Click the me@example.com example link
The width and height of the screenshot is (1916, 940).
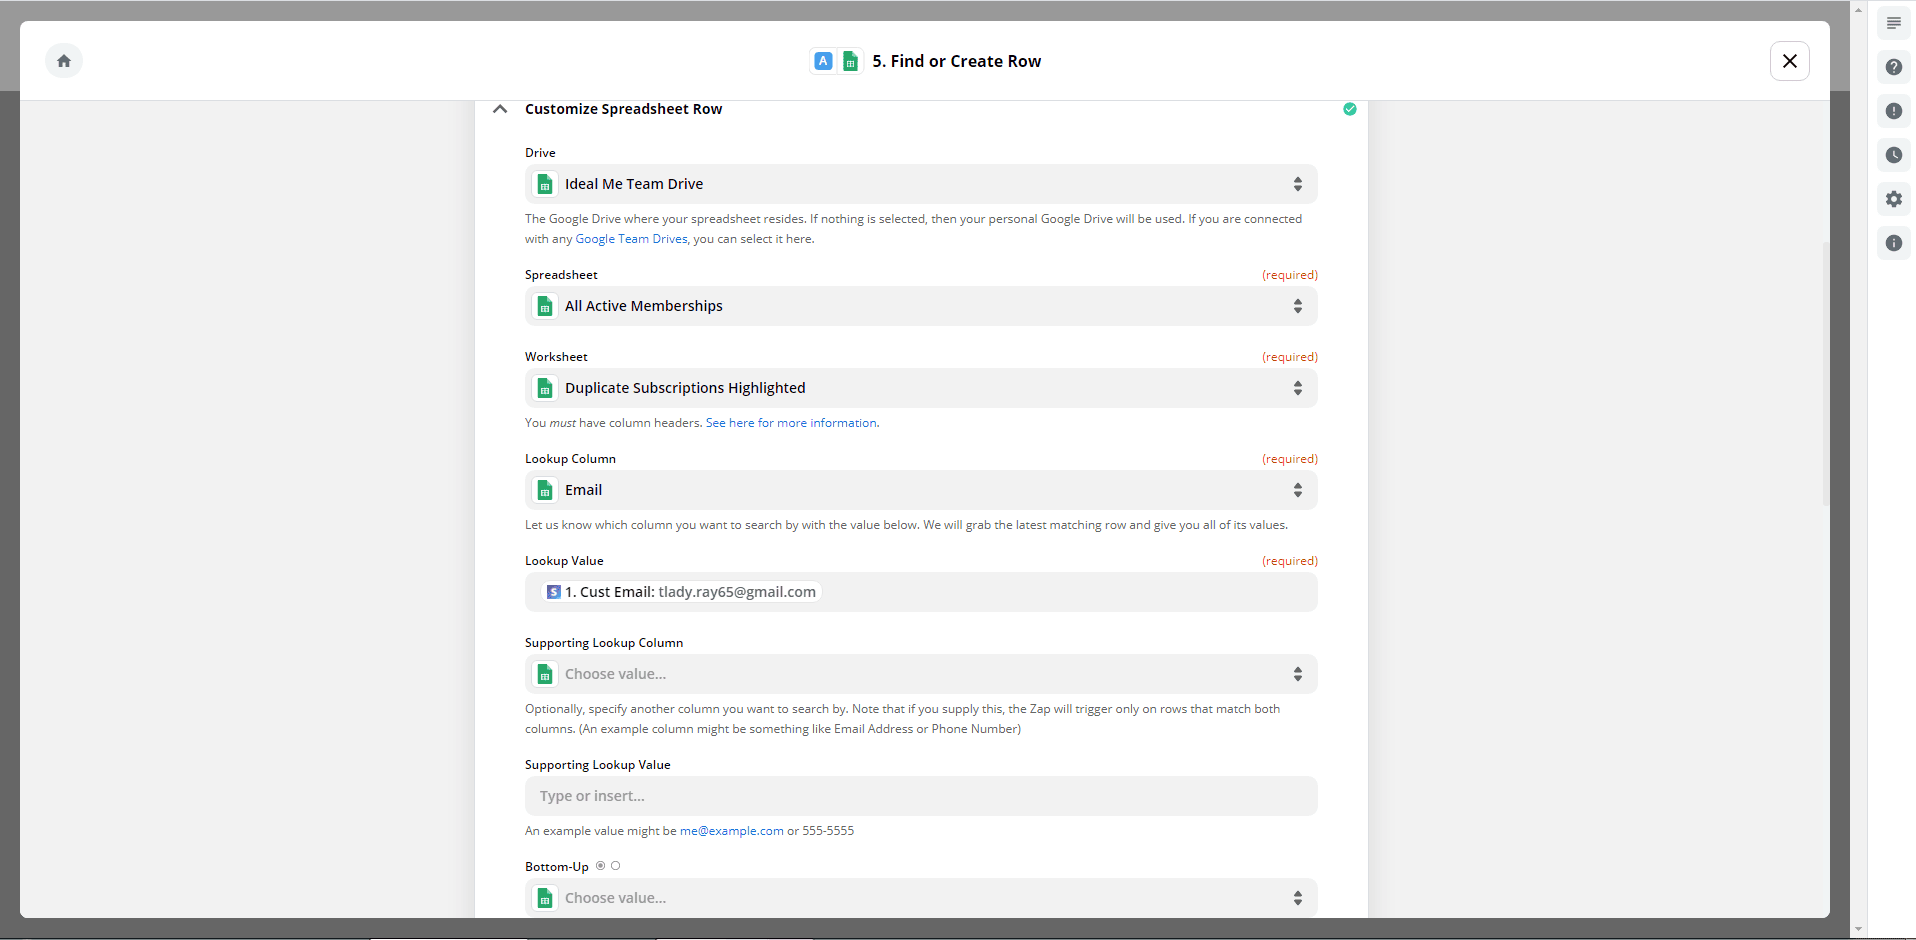pos(732,831)
